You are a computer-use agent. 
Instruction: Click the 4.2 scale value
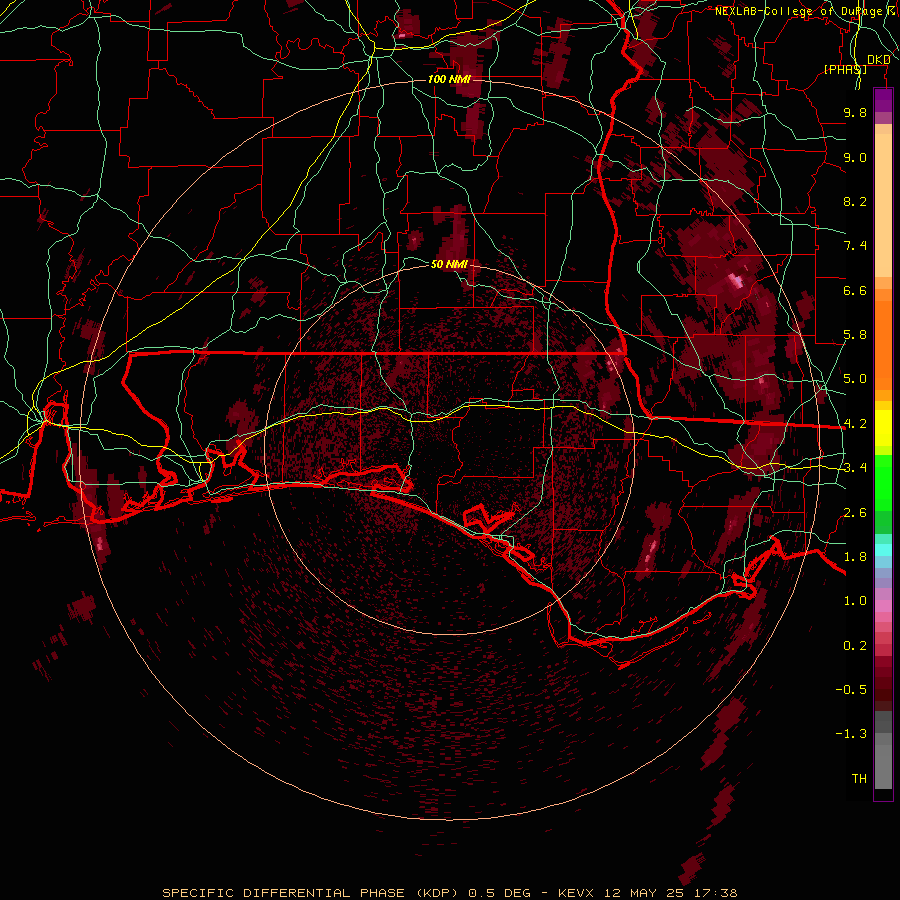pyautogui.click(x=855, y=424)
